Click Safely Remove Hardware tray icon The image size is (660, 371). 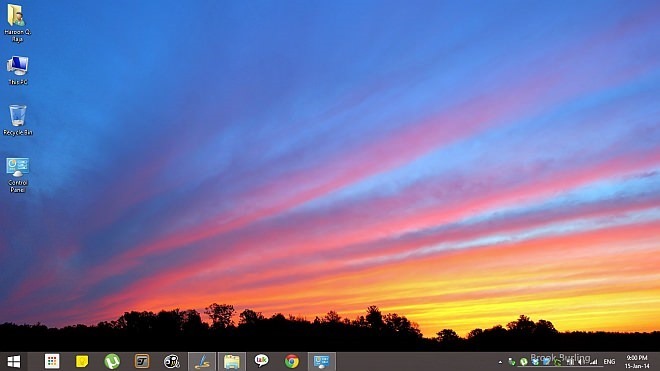(x=512, y=362)
